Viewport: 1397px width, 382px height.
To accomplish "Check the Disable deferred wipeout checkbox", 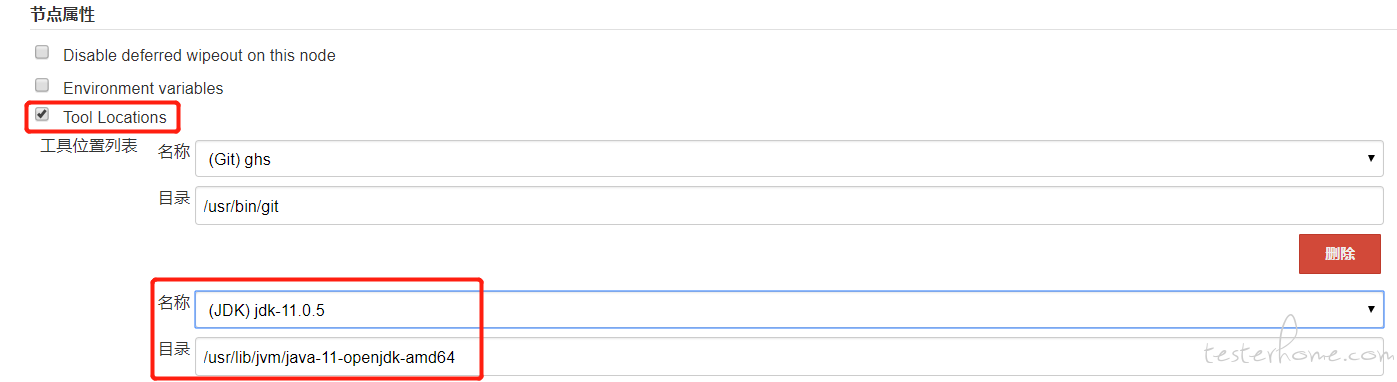I will [x=42, y=53].
